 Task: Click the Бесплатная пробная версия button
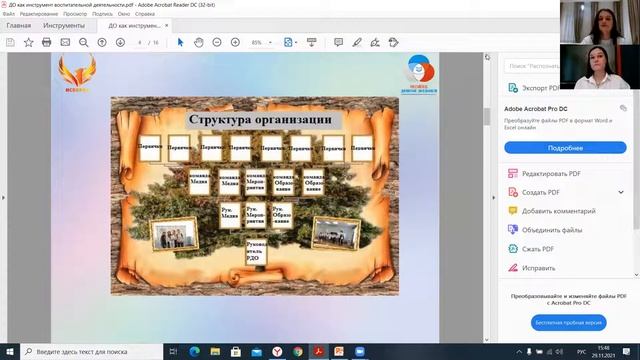pos(569,322)
